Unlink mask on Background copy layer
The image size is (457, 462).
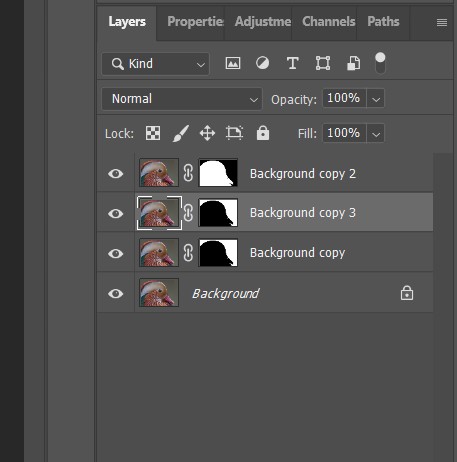tap(188, 253)
